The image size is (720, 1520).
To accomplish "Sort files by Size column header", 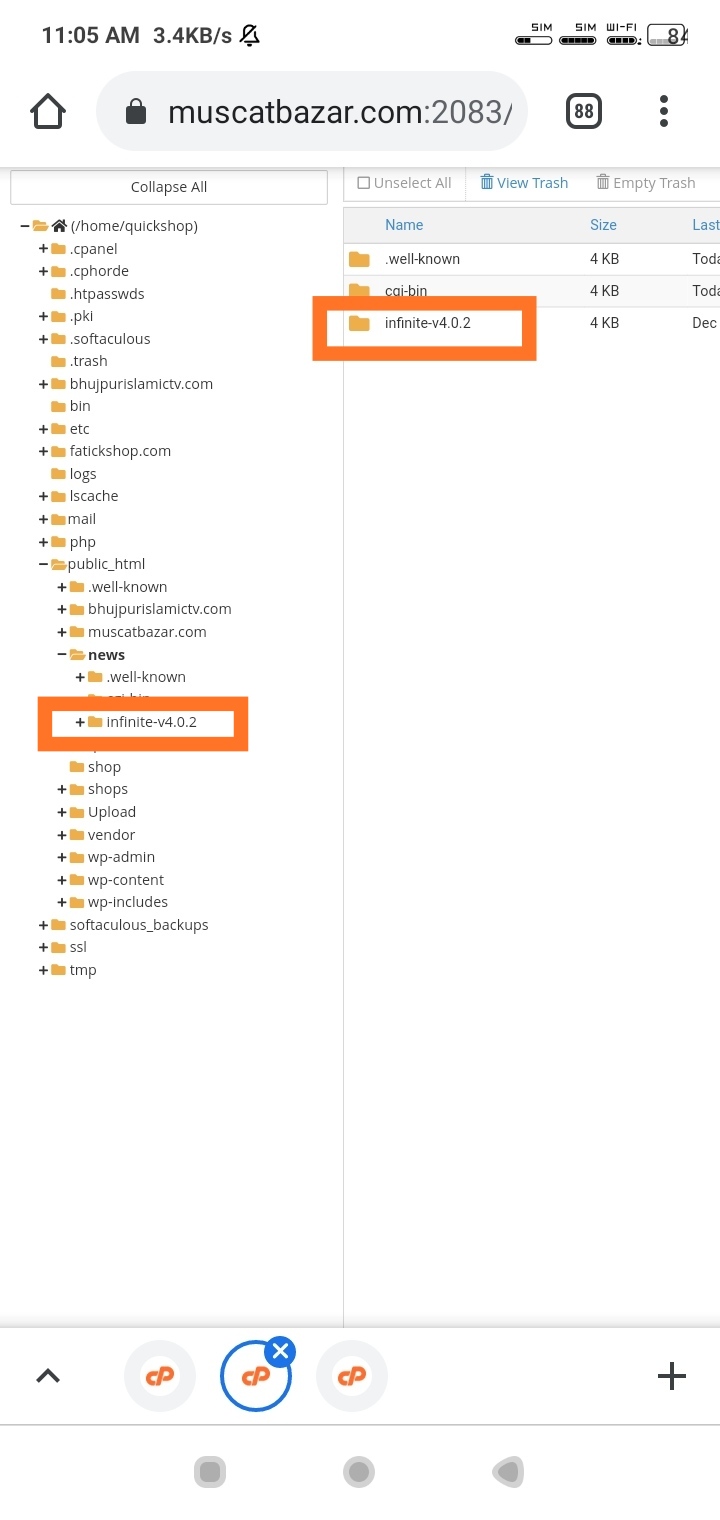I will coord(603,225).
